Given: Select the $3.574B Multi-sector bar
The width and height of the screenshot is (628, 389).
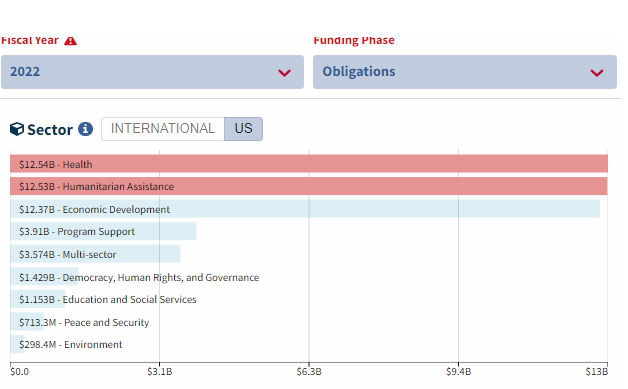Looking at the screenshot, I should pyautogui.click(x=95, y=254).
